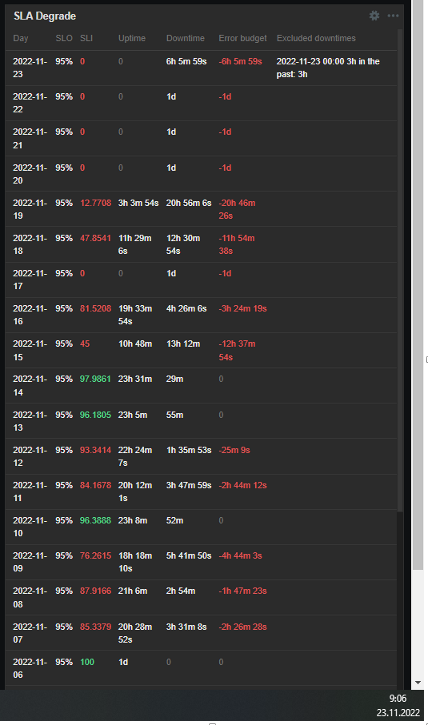Open the three-dots panel options menu
428x725 pixels.
(393, 16)
